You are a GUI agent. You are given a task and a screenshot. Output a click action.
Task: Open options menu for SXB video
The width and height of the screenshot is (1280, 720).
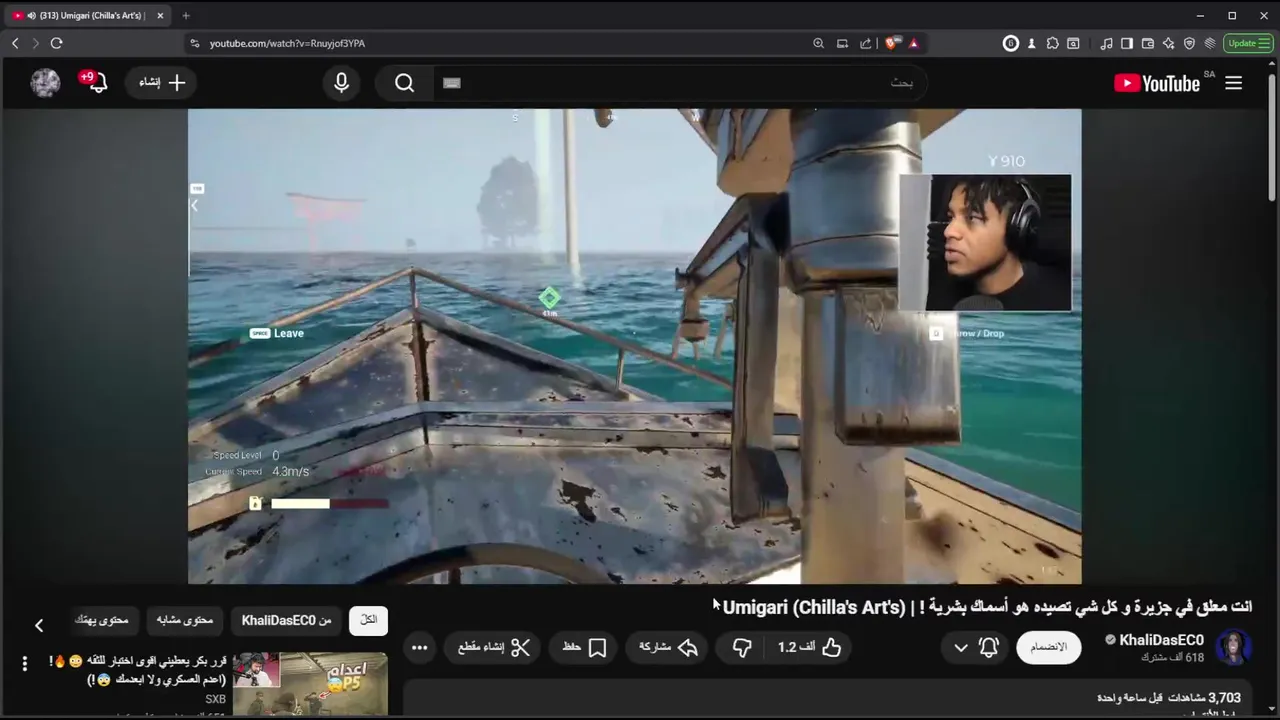[x=25, y=663]
